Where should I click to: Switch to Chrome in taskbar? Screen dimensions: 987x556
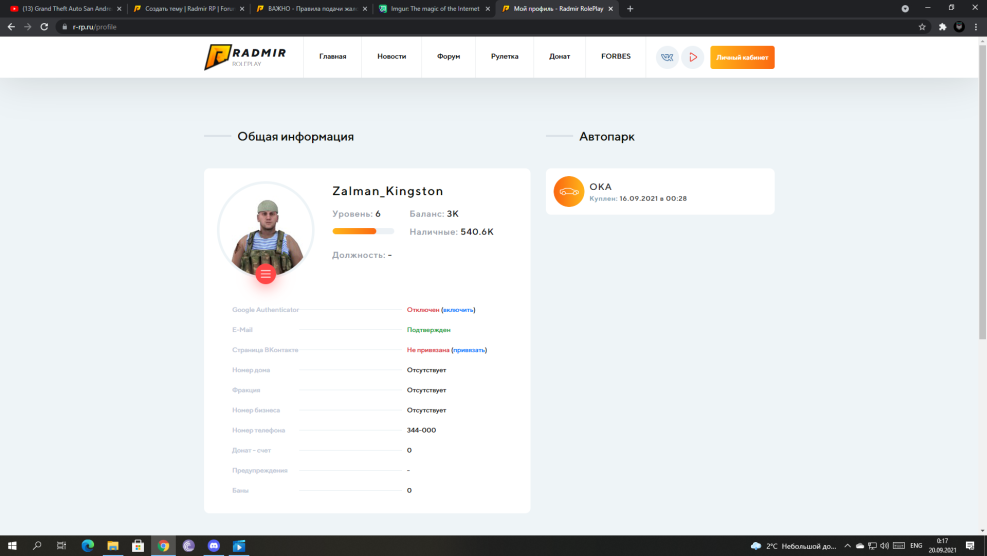coord(163,546)
